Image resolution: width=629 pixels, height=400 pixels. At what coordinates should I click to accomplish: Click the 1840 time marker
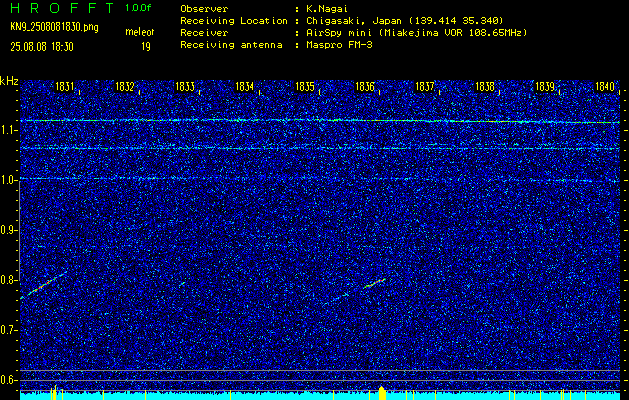pos(605,87)
